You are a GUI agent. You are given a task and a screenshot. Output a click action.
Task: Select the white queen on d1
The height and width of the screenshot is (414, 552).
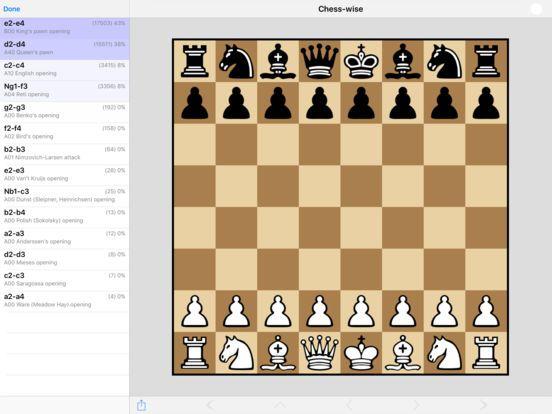pos(320,353)
